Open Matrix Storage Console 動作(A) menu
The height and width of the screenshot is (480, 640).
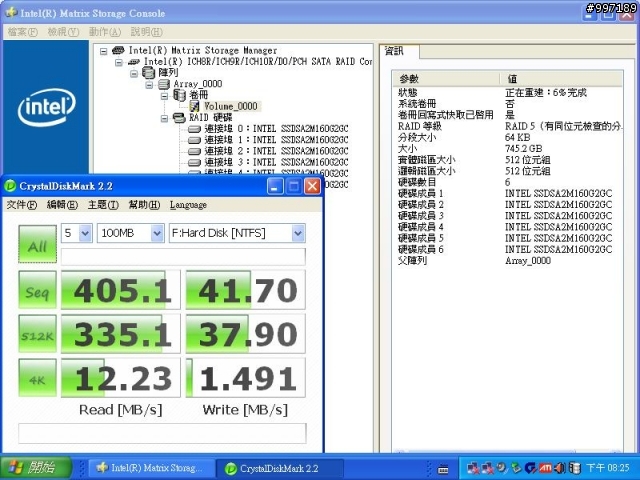pos(105,31)
